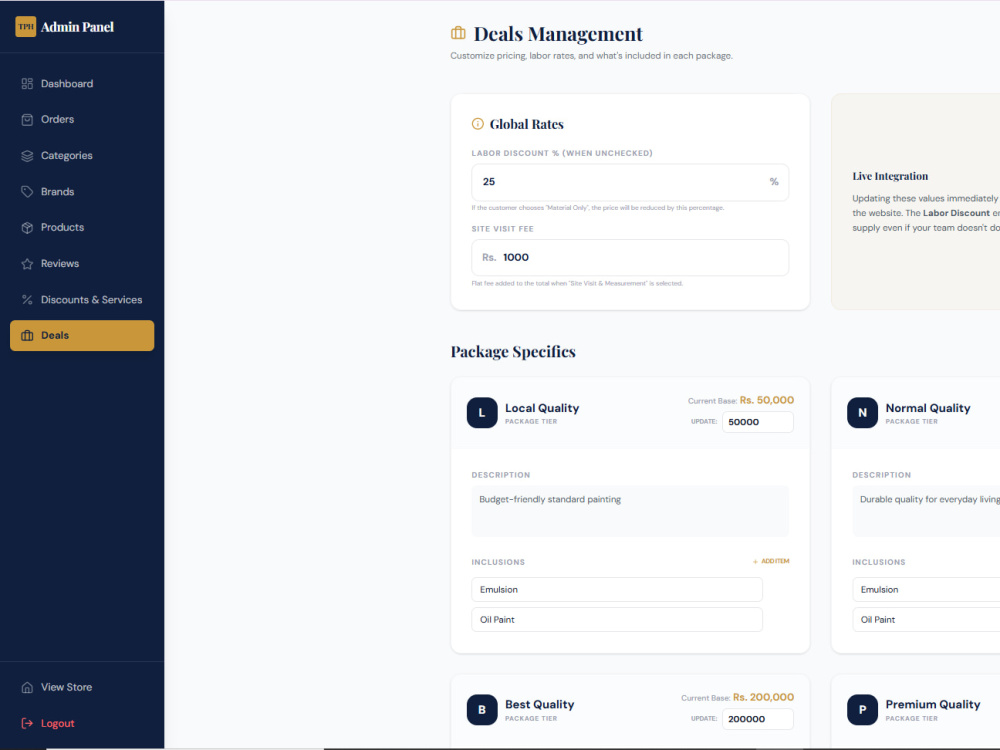The height and width of the screenshot is (750, 1000).
Task: Click the P badge of Premium Quality
Action: coord(862,710)
